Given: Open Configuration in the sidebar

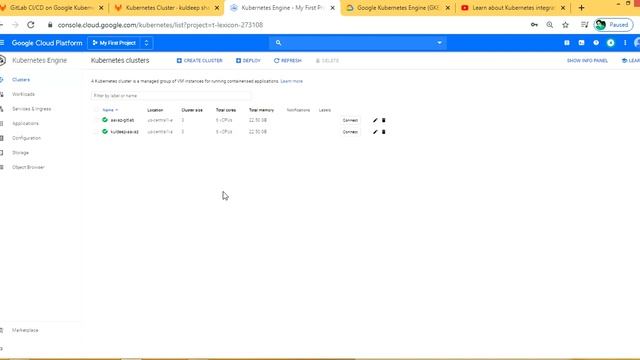Looking at the screenshot, I should 27,138.
